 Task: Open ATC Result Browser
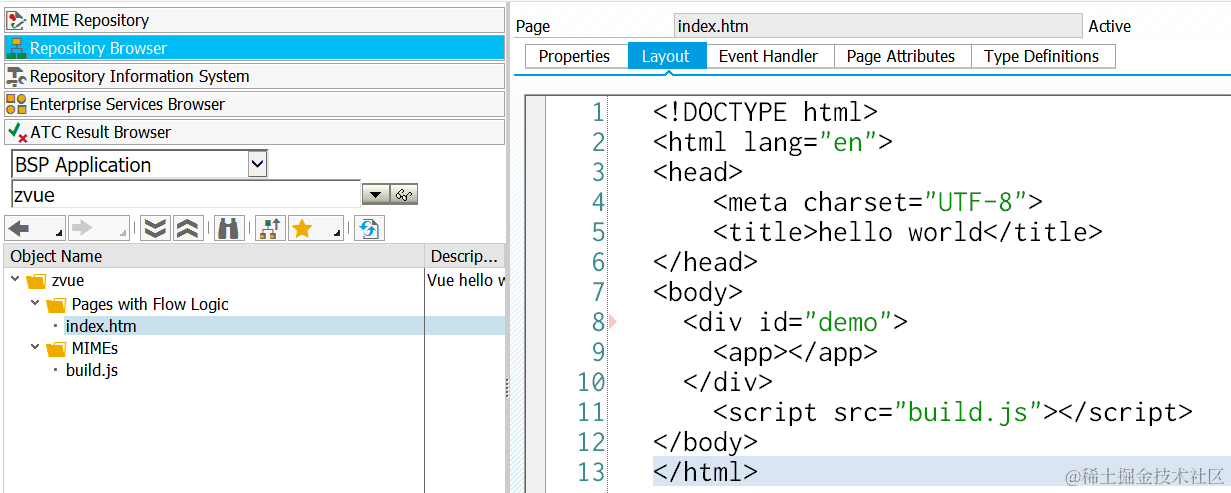coord(255,132)
